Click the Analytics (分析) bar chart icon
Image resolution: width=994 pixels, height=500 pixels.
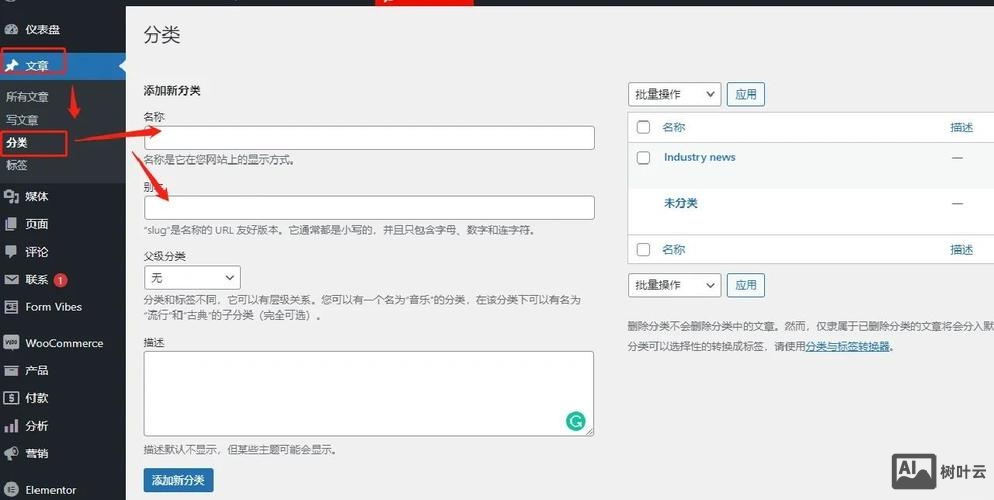[x=11, y=426]
